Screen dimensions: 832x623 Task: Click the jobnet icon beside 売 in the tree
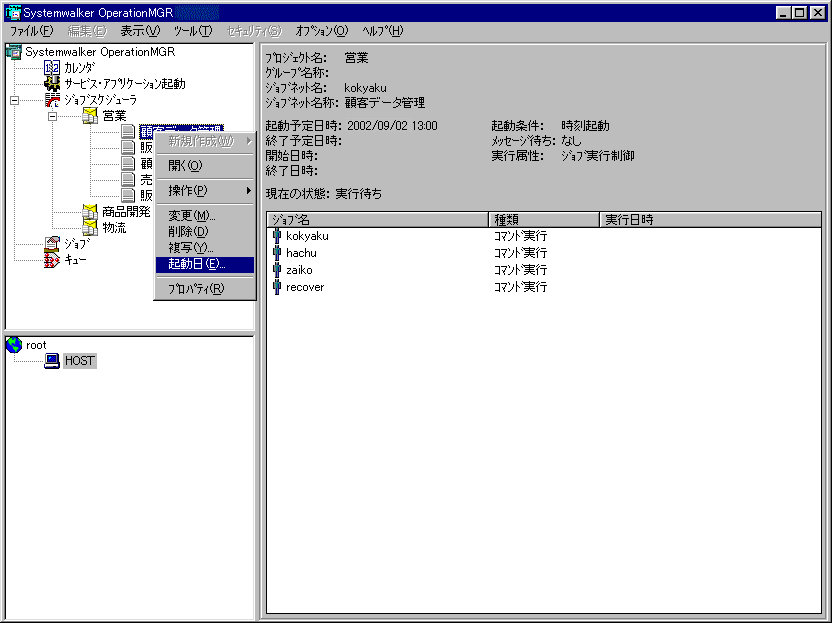(x=128, y=179)
